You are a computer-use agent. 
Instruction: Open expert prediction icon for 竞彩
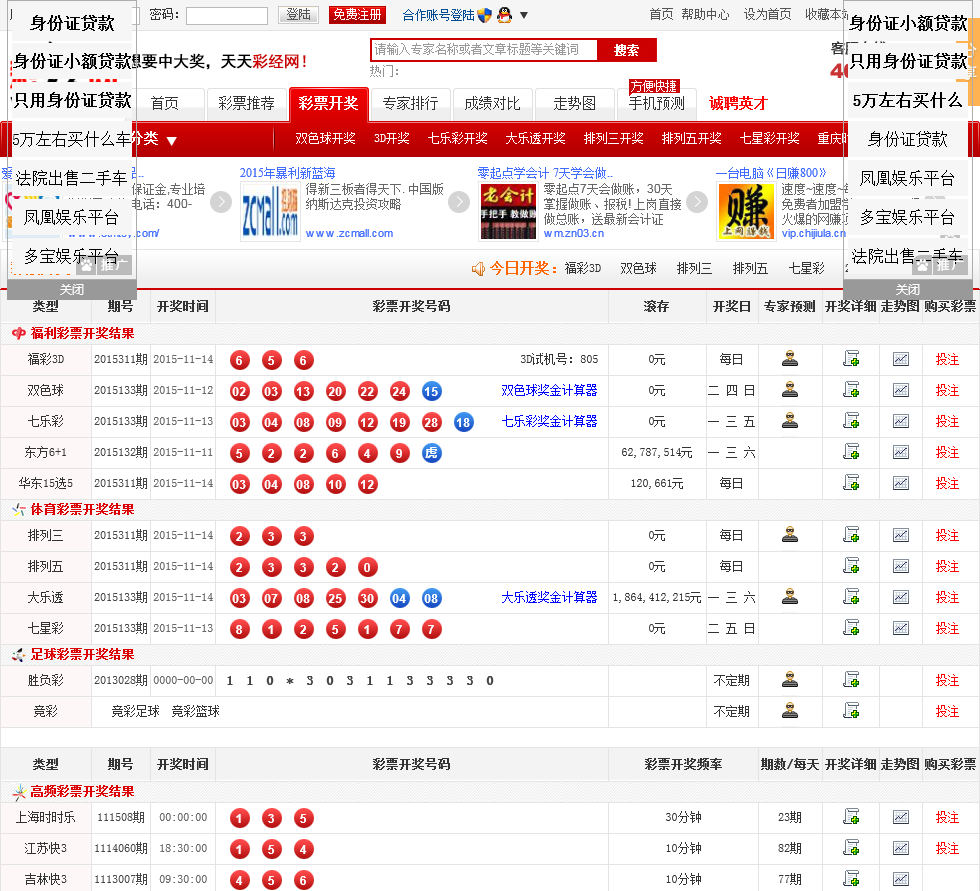pyautogui.click(x=790, y=710)
